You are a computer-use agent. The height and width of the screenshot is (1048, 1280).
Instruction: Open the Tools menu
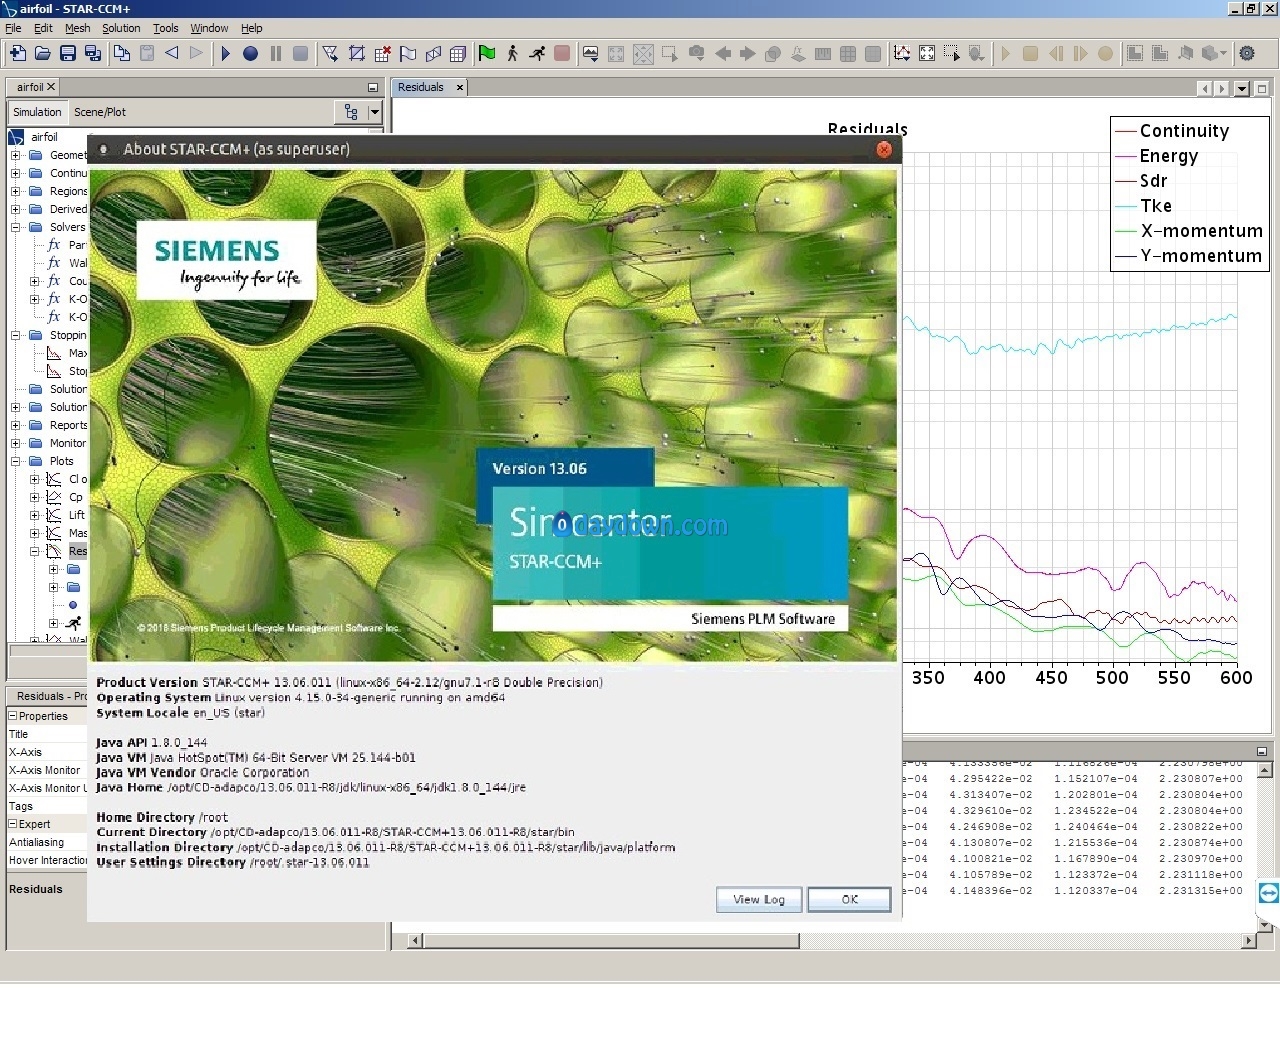(166, 28)
